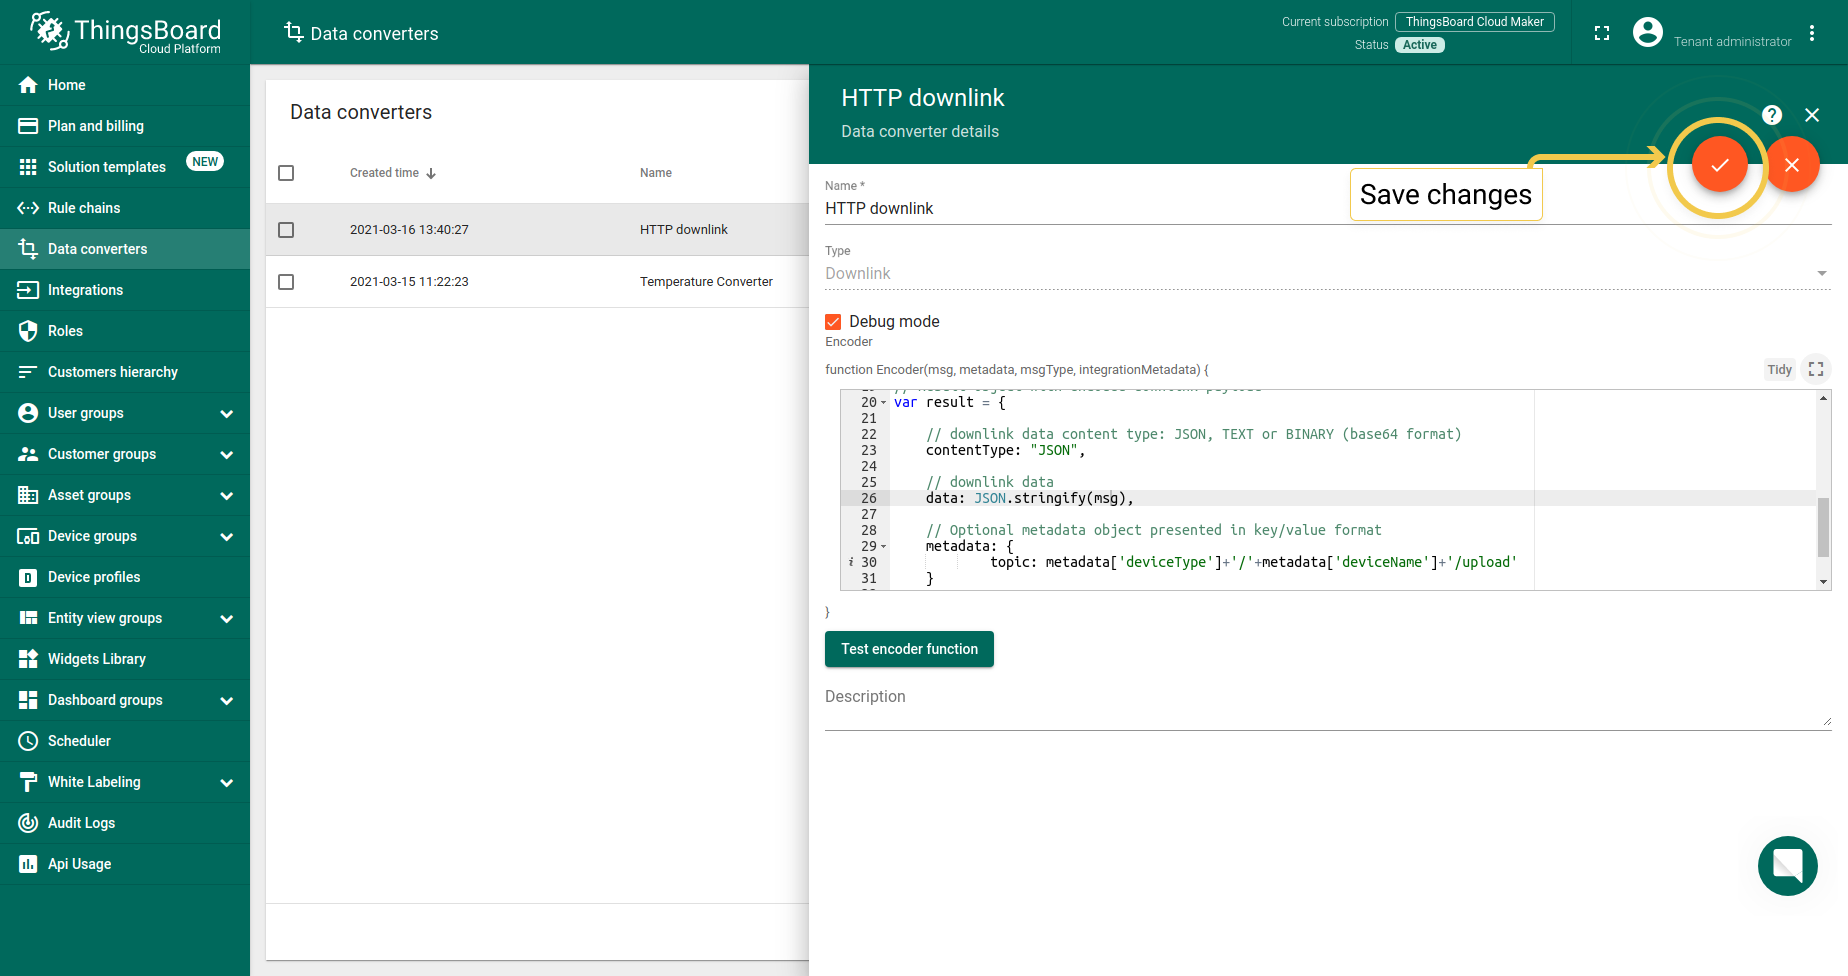Expand User groups chevron
Viewport: 1848px width, 976px height.
tap(227, 413)
